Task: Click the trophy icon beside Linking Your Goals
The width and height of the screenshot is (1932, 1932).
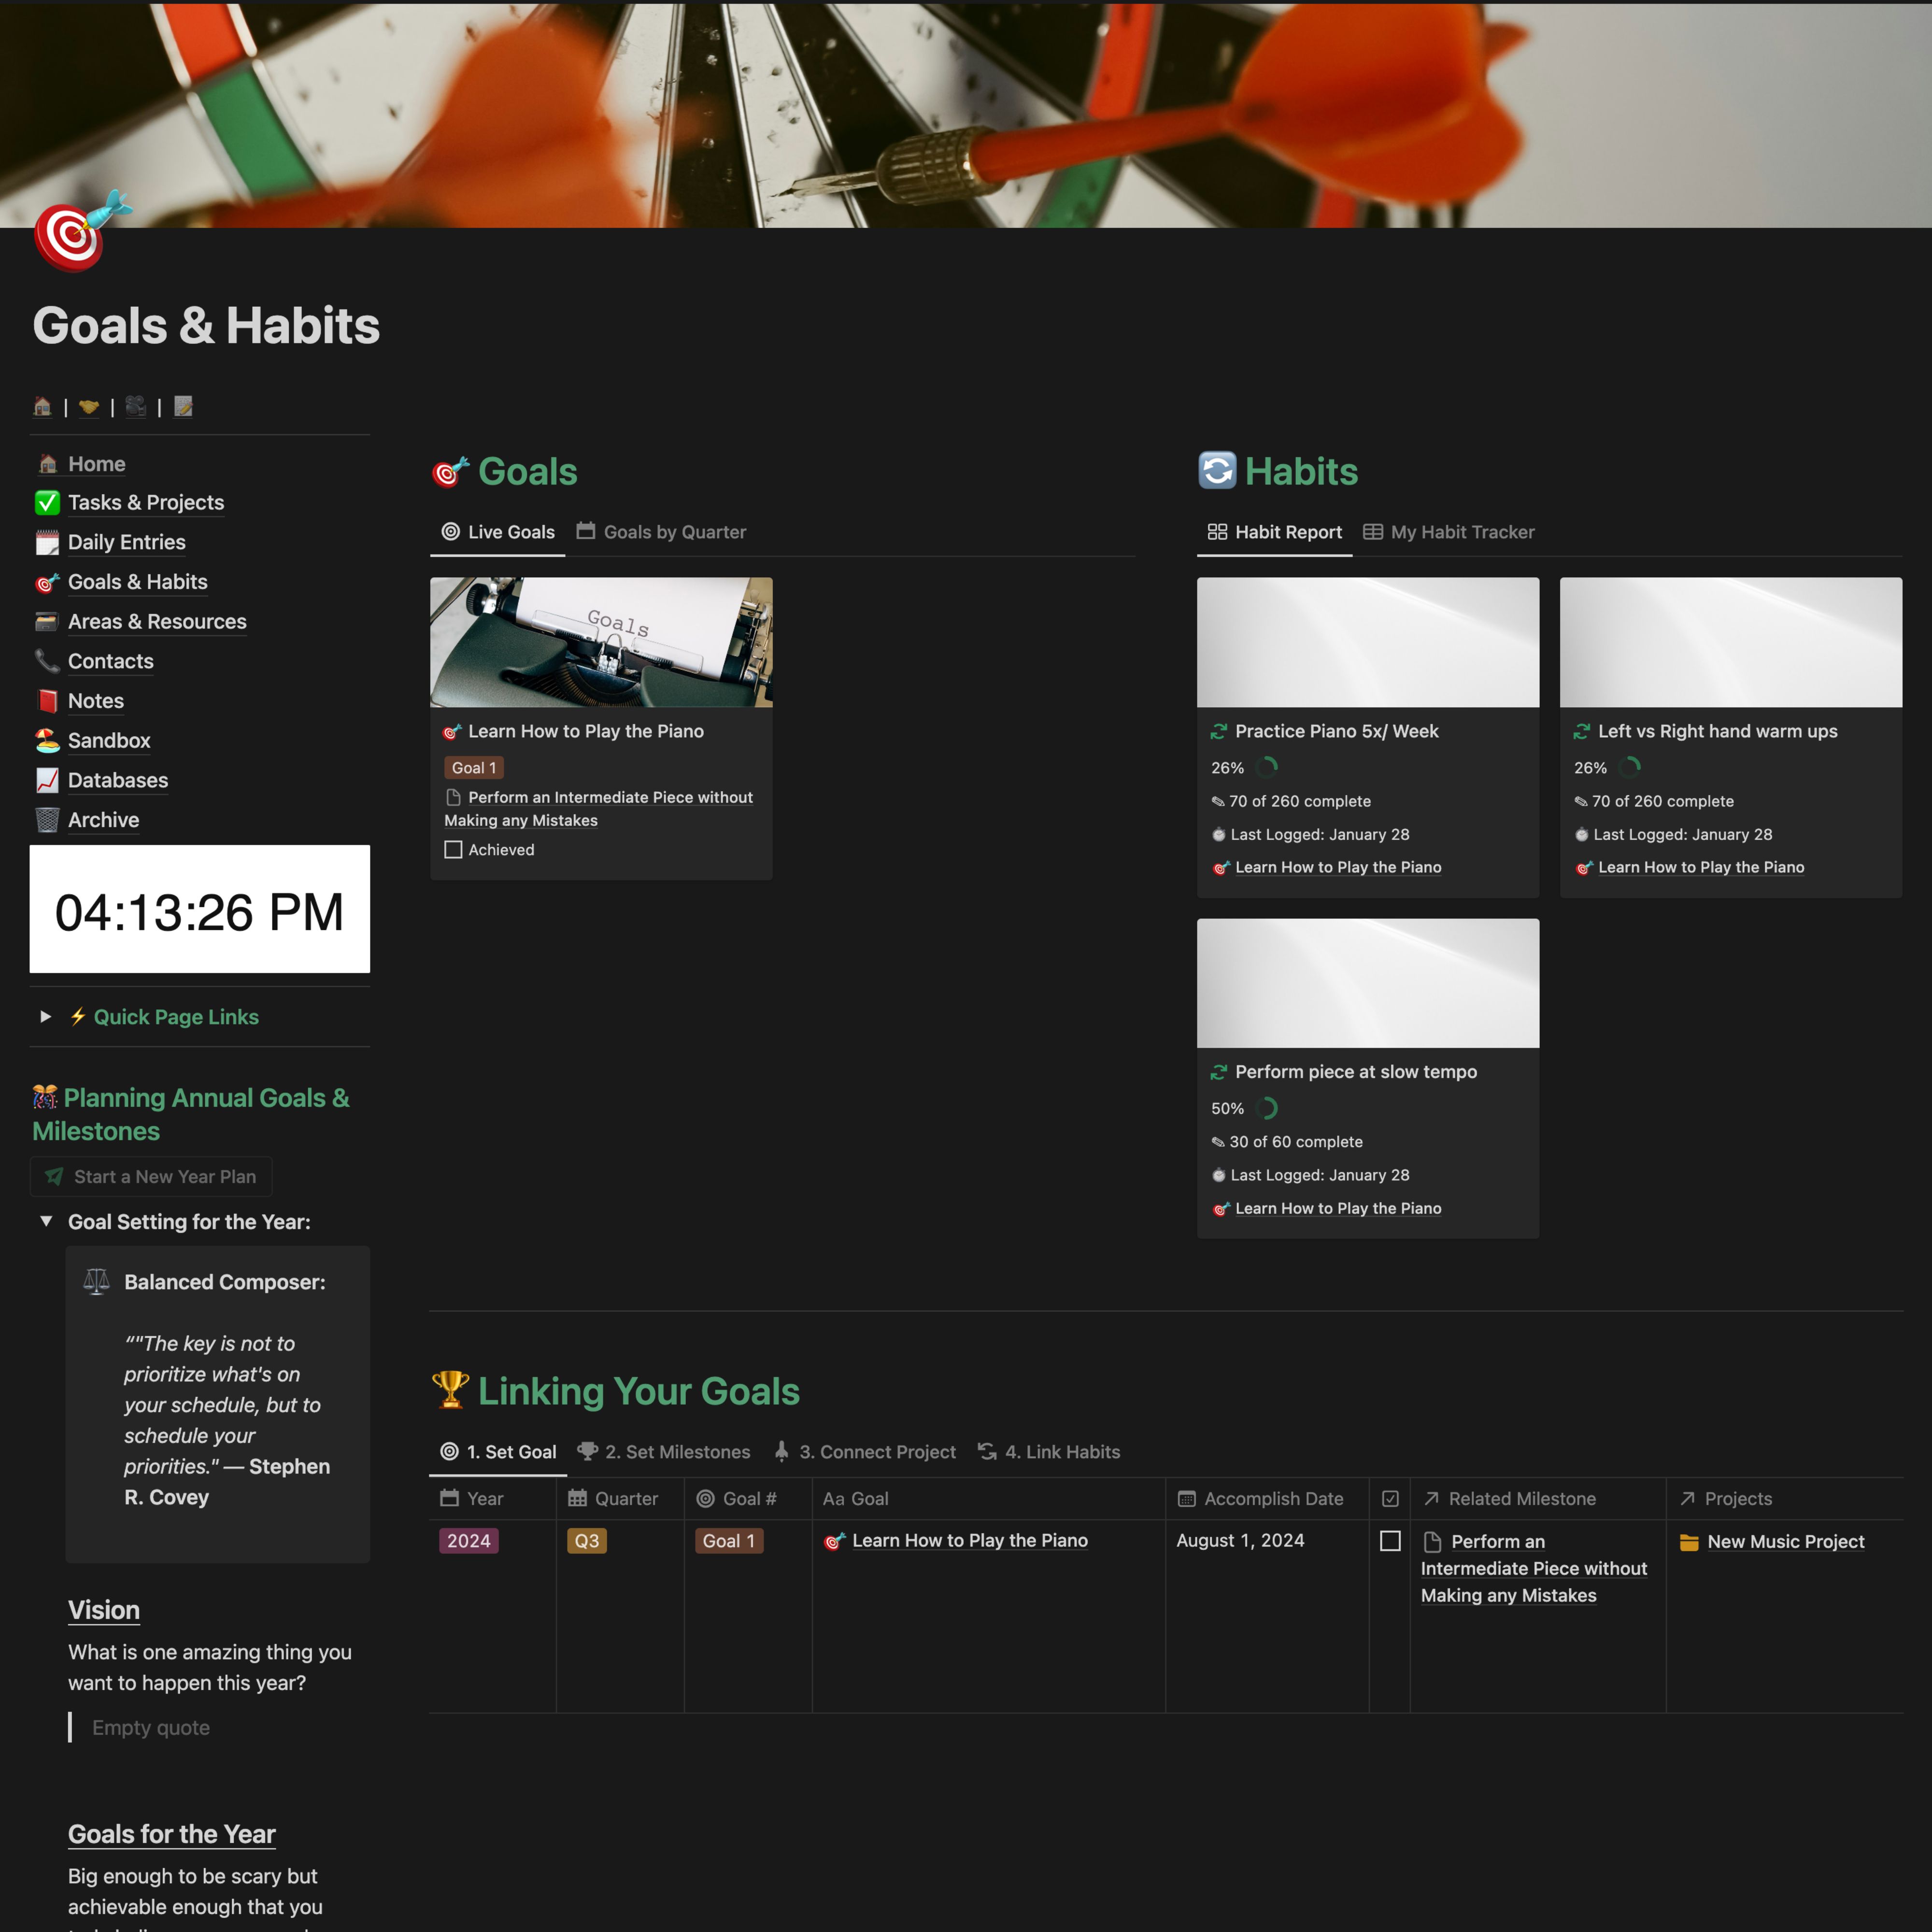Action: click(450, 1390)
